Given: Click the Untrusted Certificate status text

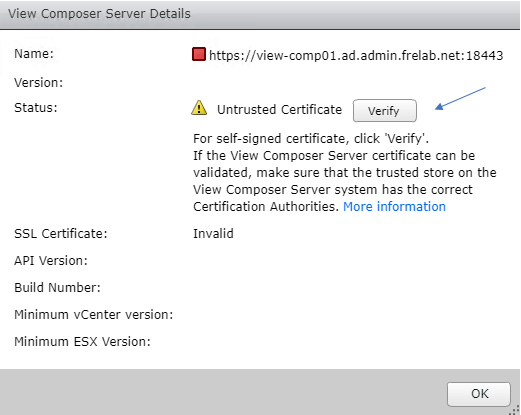Looking at the screenshot, I should point(279,110).
